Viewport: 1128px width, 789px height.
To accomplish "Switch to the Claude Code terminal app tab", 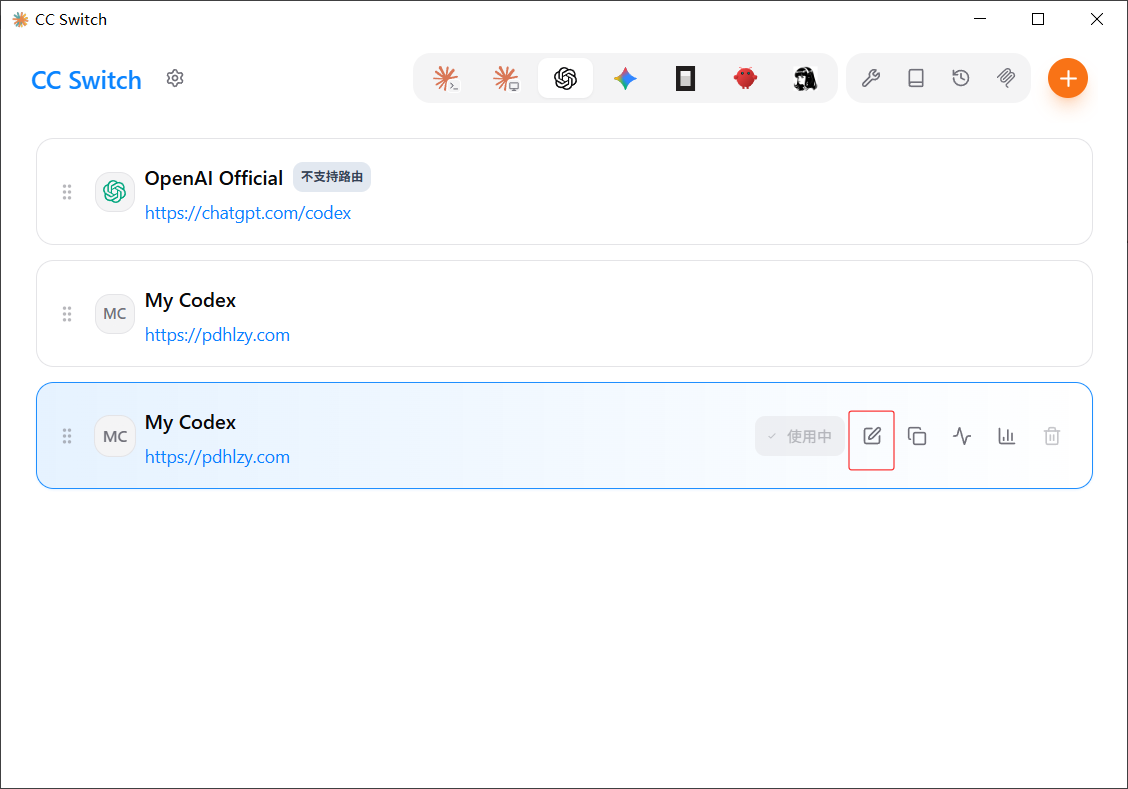I will [446, 78].
